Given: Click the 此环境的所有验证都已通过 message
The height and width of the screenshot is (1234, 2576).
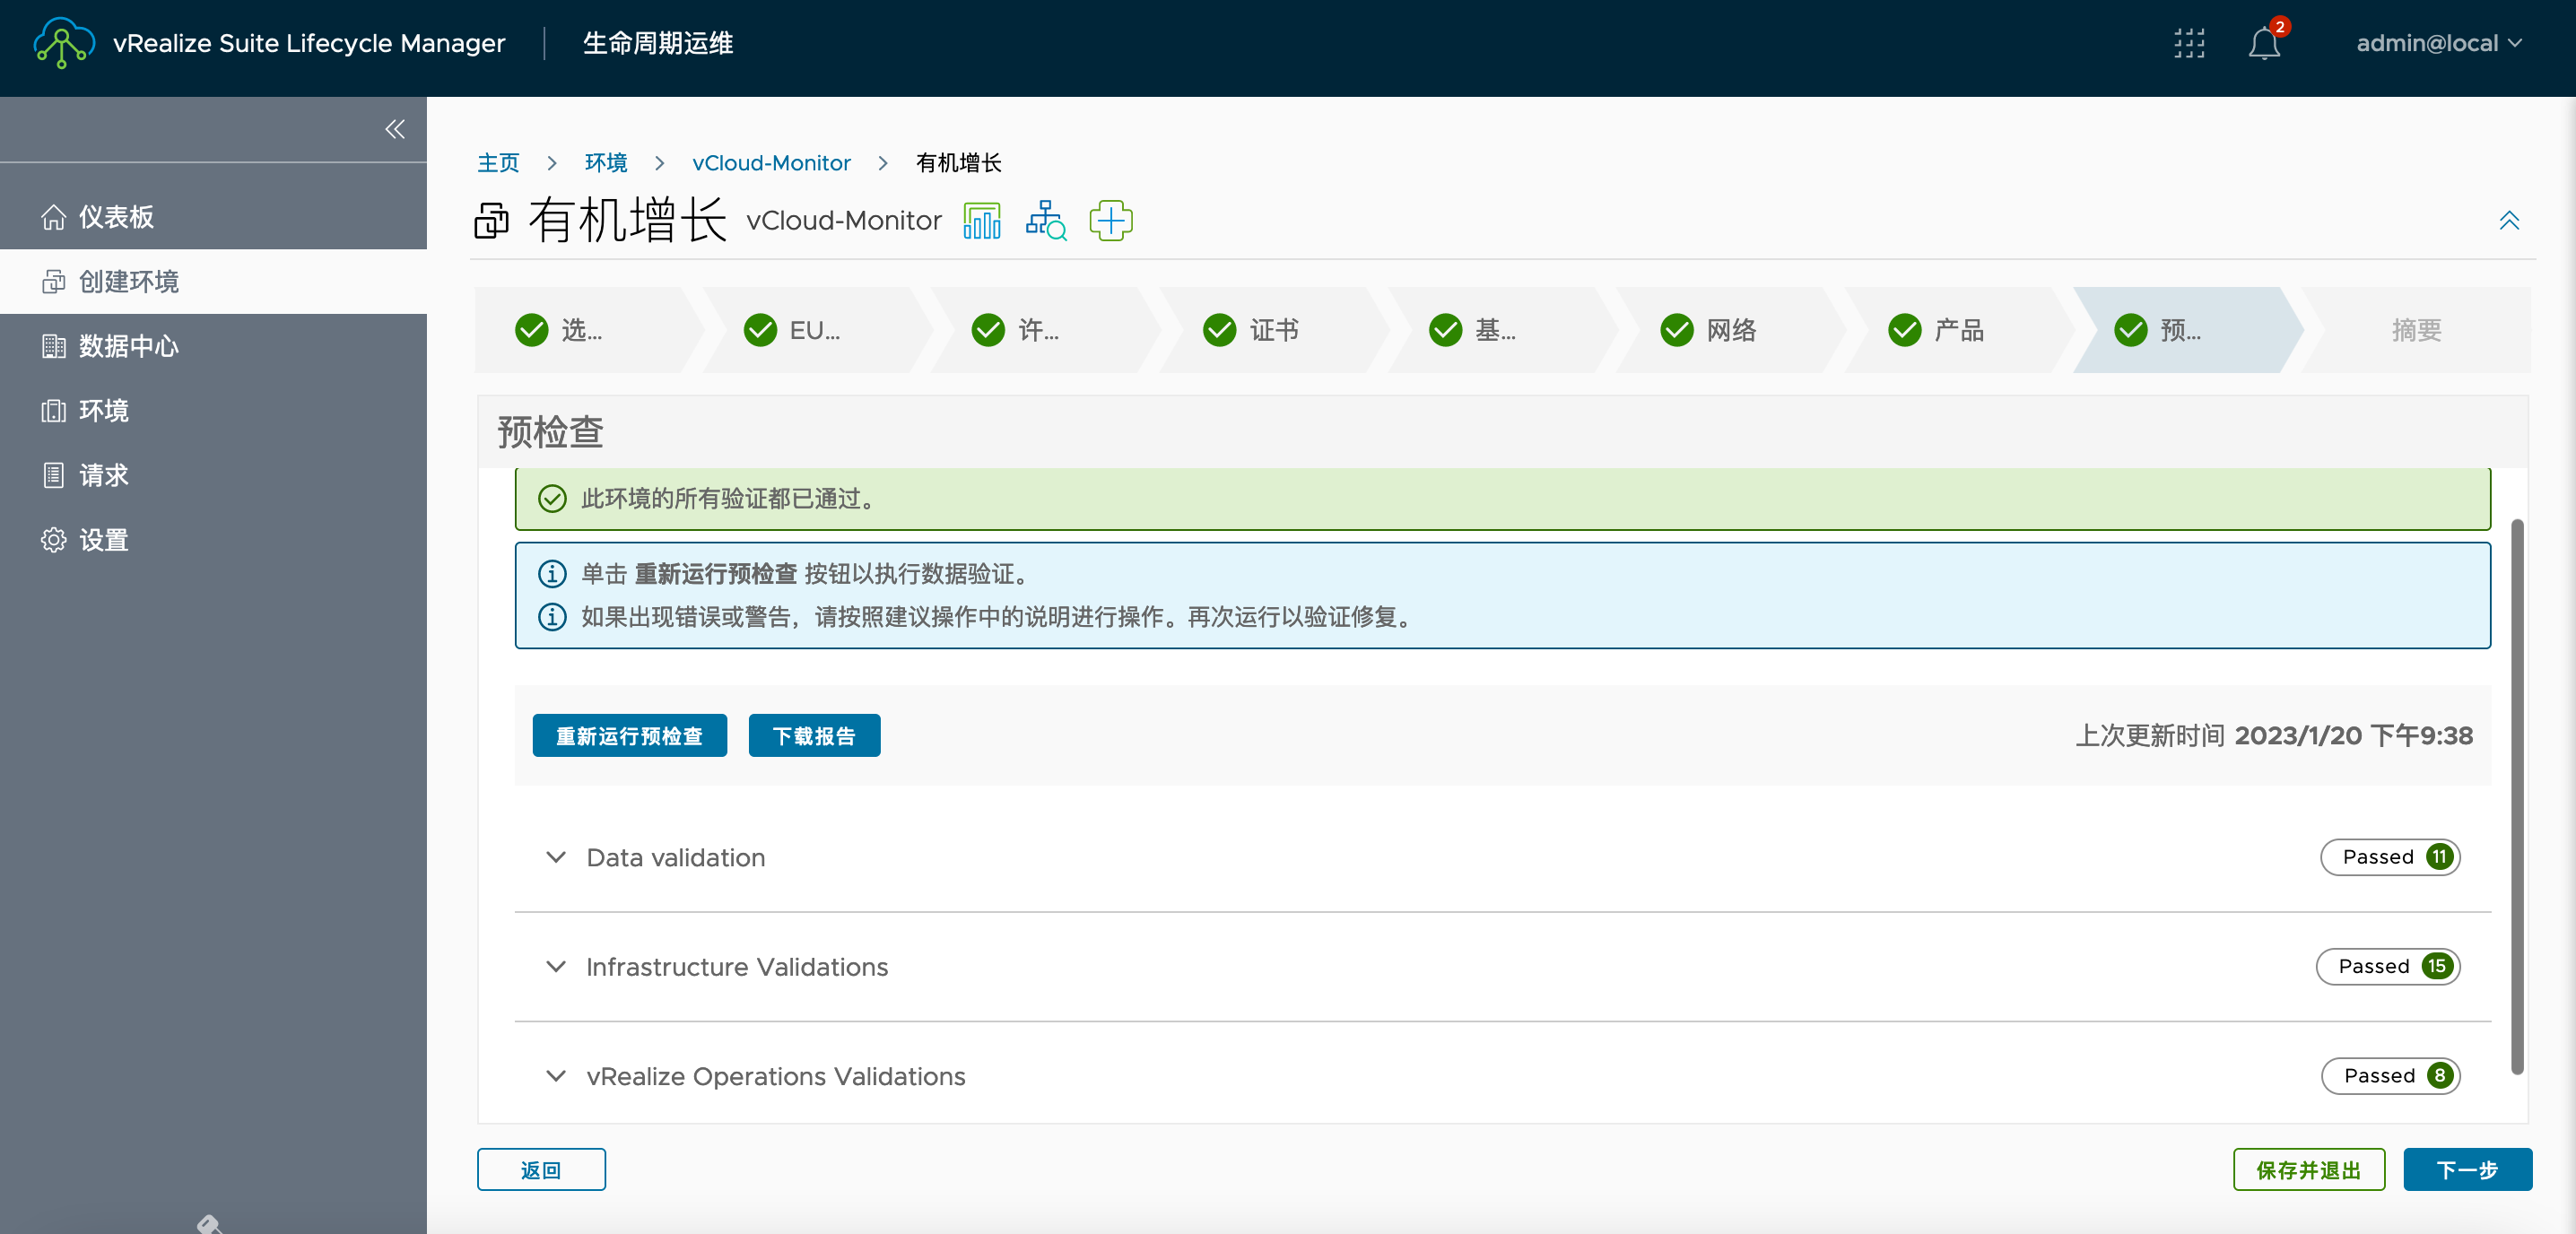Looking at the screenshot, I should [729, 499].
